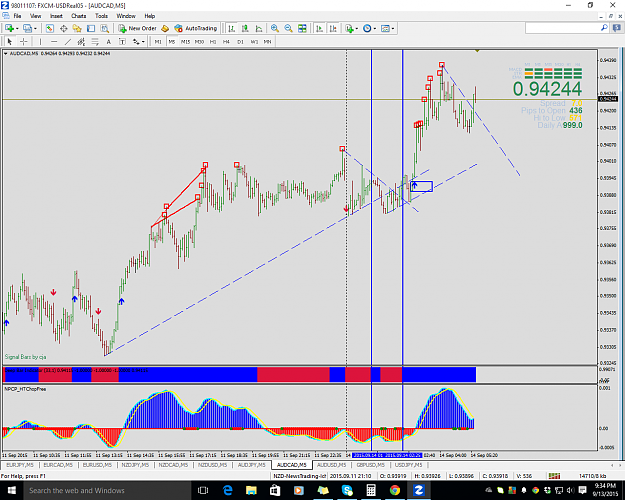Select the Equidistant Channel tool

coord(81,41)
